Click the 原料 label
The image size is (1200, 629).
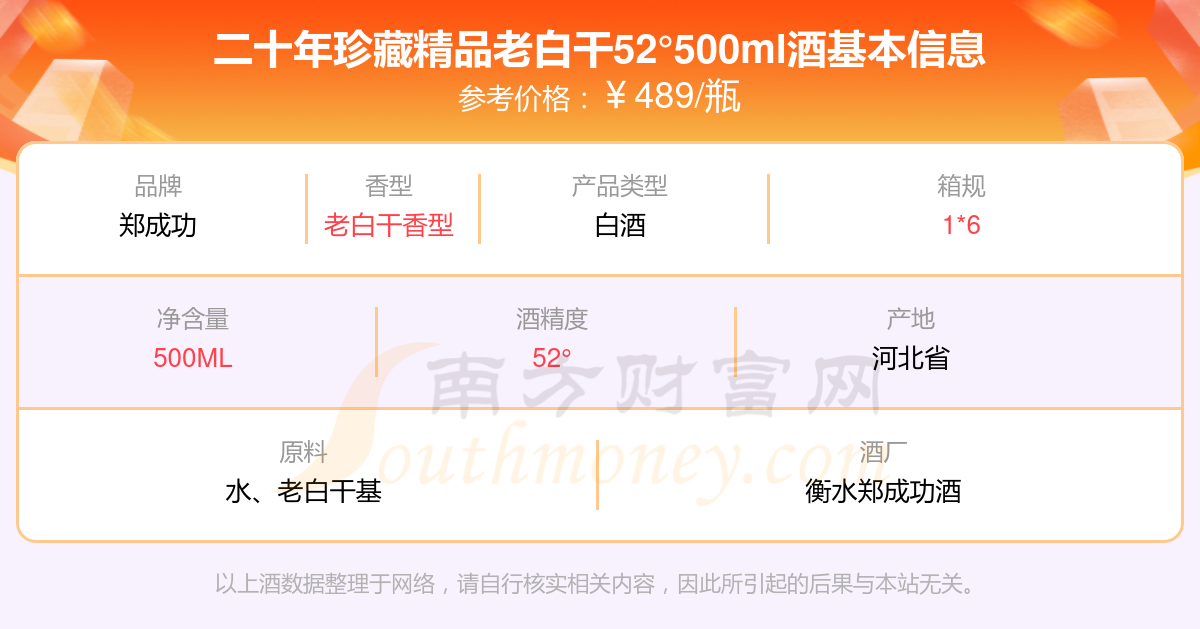(304, 452)
